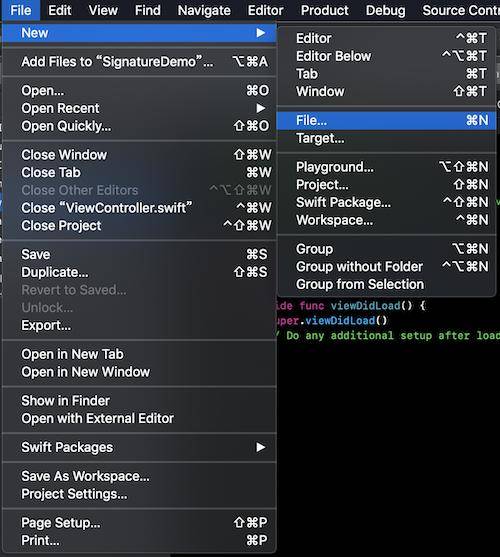
Task: Expand the Swift Packages submenu
Action: click(139, 447)
